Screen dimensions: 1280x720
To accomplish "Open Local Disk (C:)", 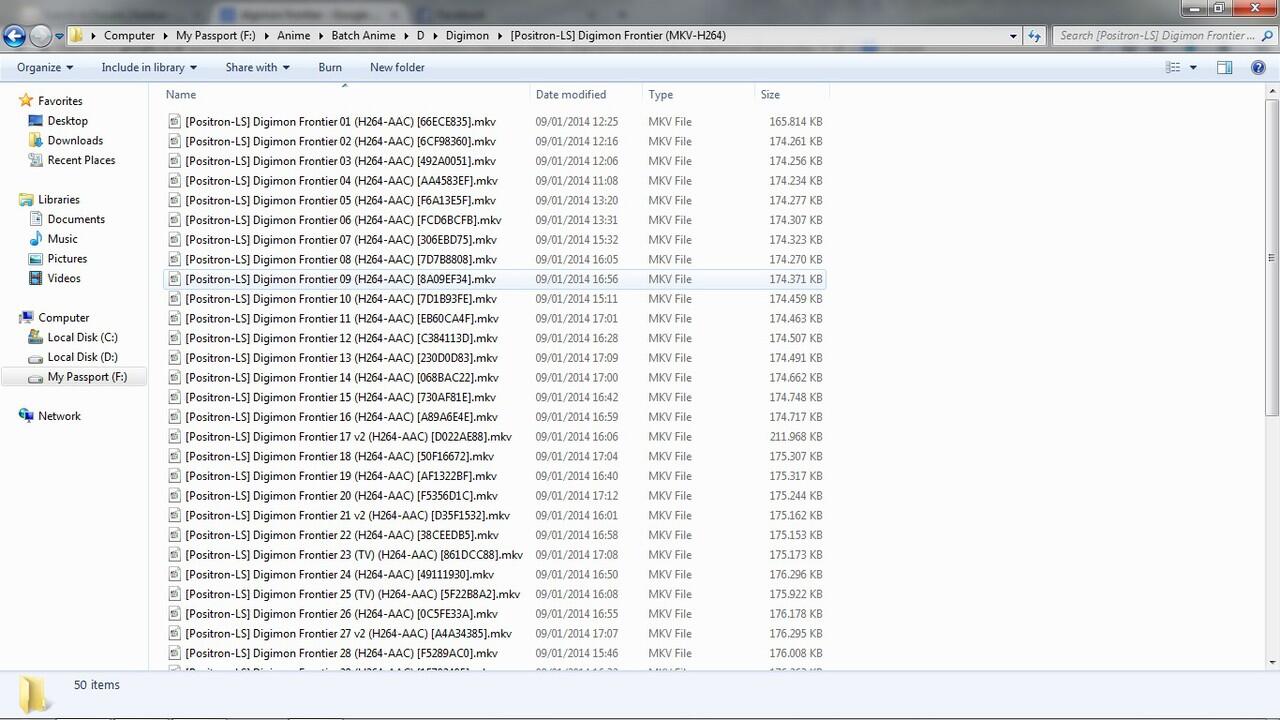I will (82, 337).
